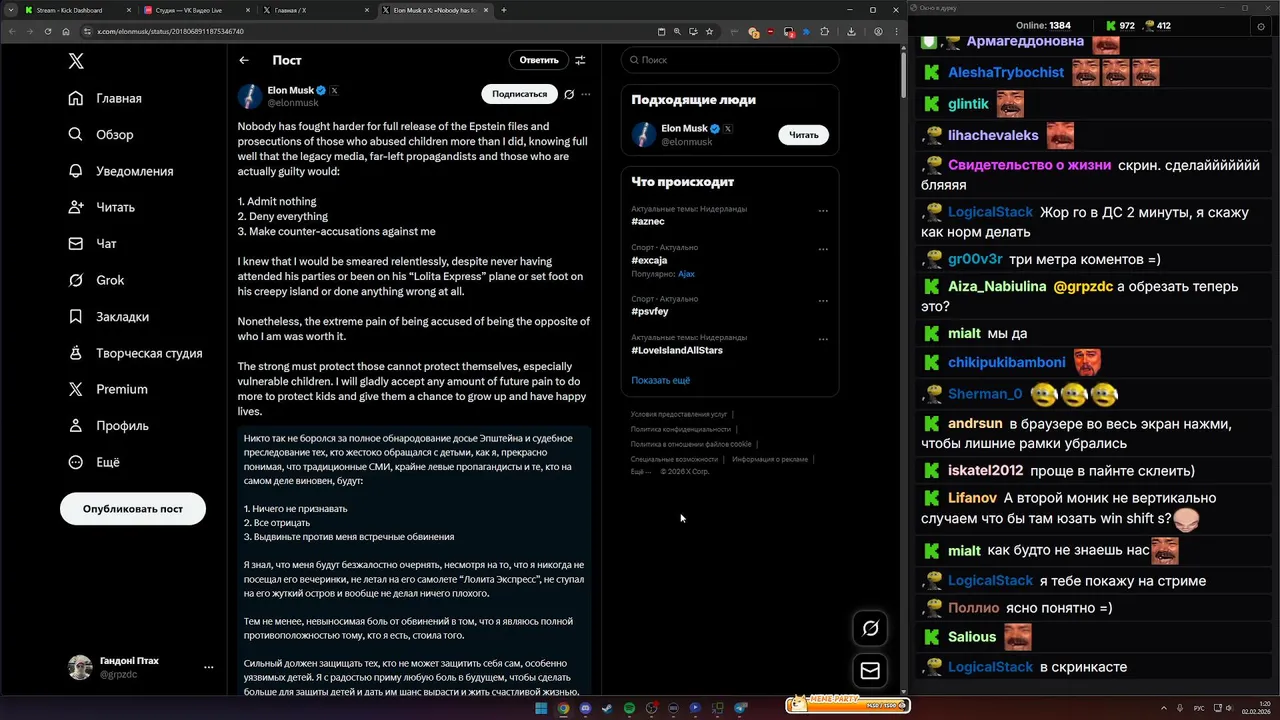
Task: Click the Meme Party progress bar widget
Action: [848, 705]
